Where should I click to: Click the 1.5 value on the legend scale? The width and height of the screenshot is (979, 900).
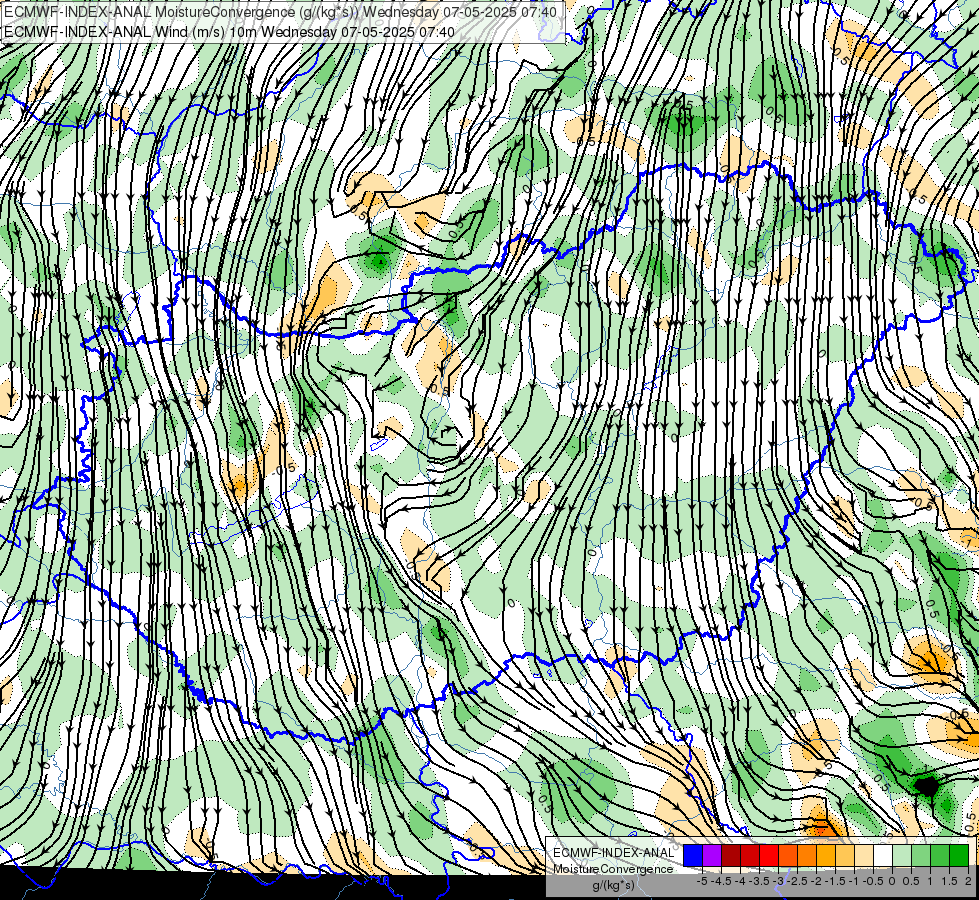[949, 881]
